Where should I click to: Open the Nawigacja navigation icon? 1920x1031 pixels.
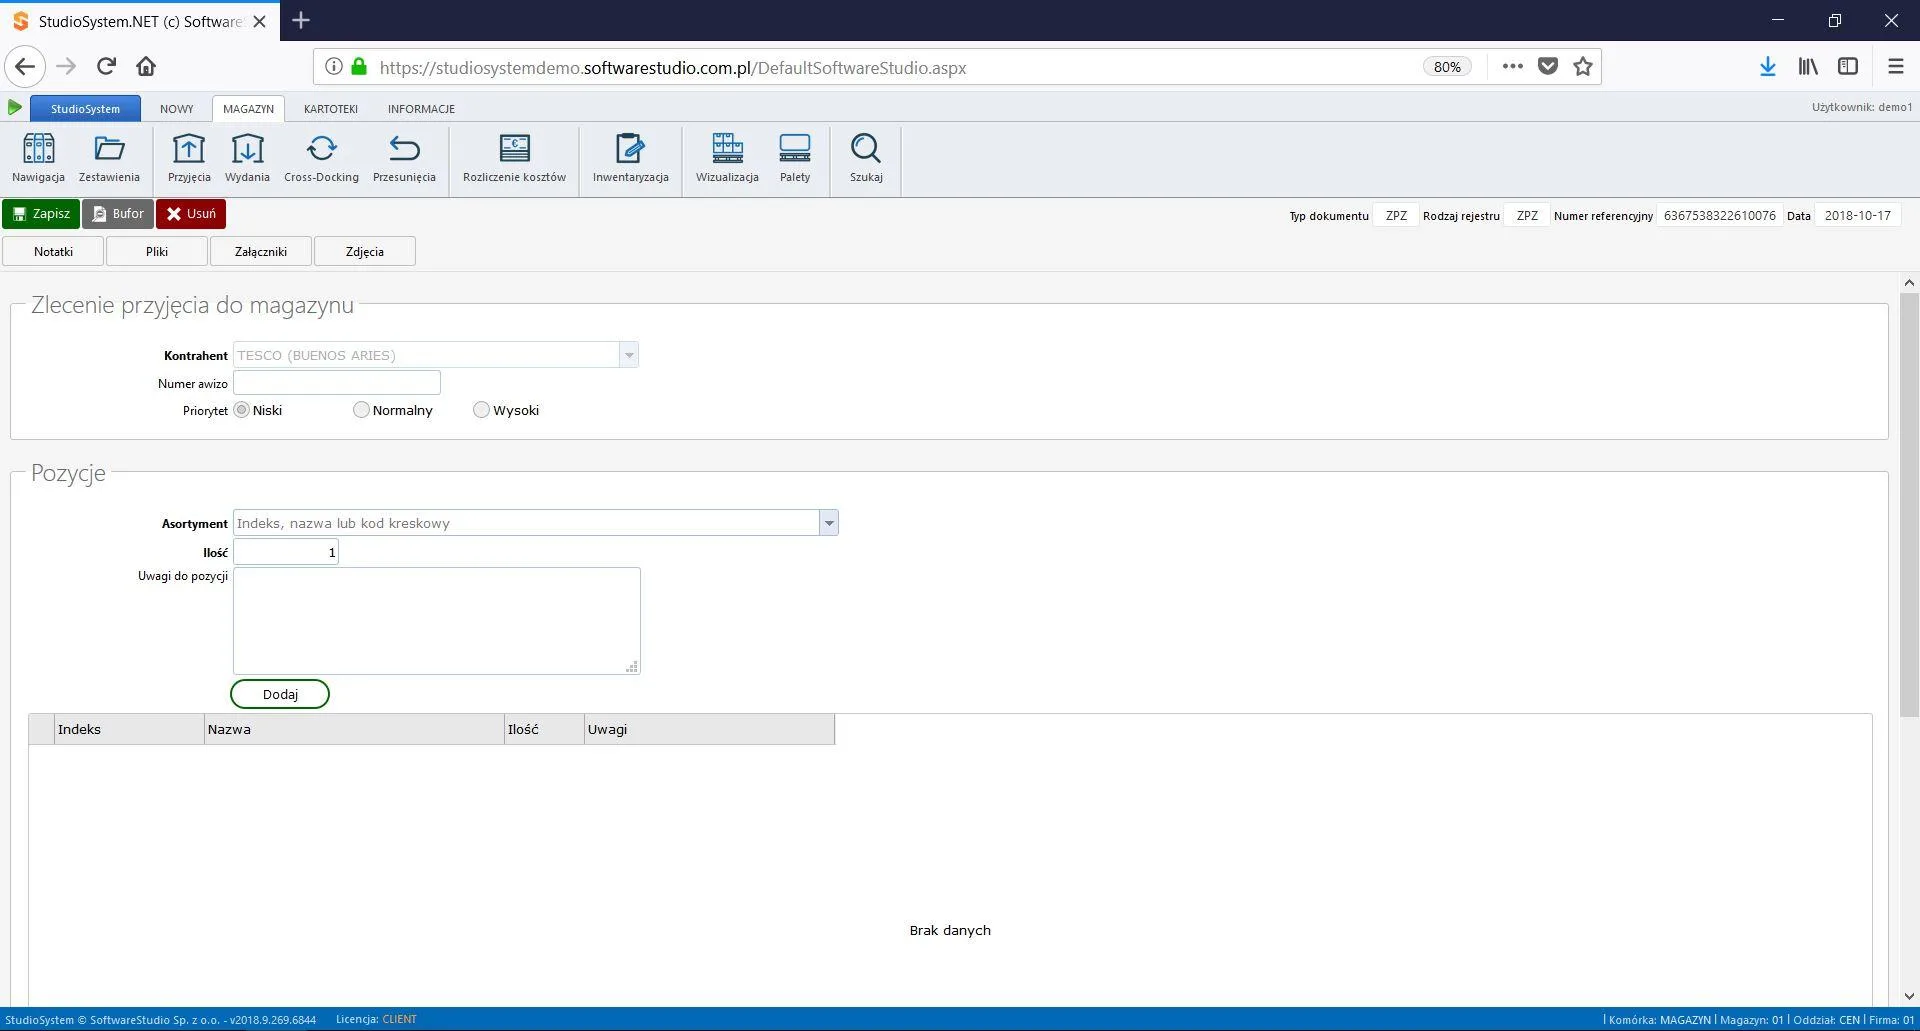pyautogui.click(x=38, y=158)
